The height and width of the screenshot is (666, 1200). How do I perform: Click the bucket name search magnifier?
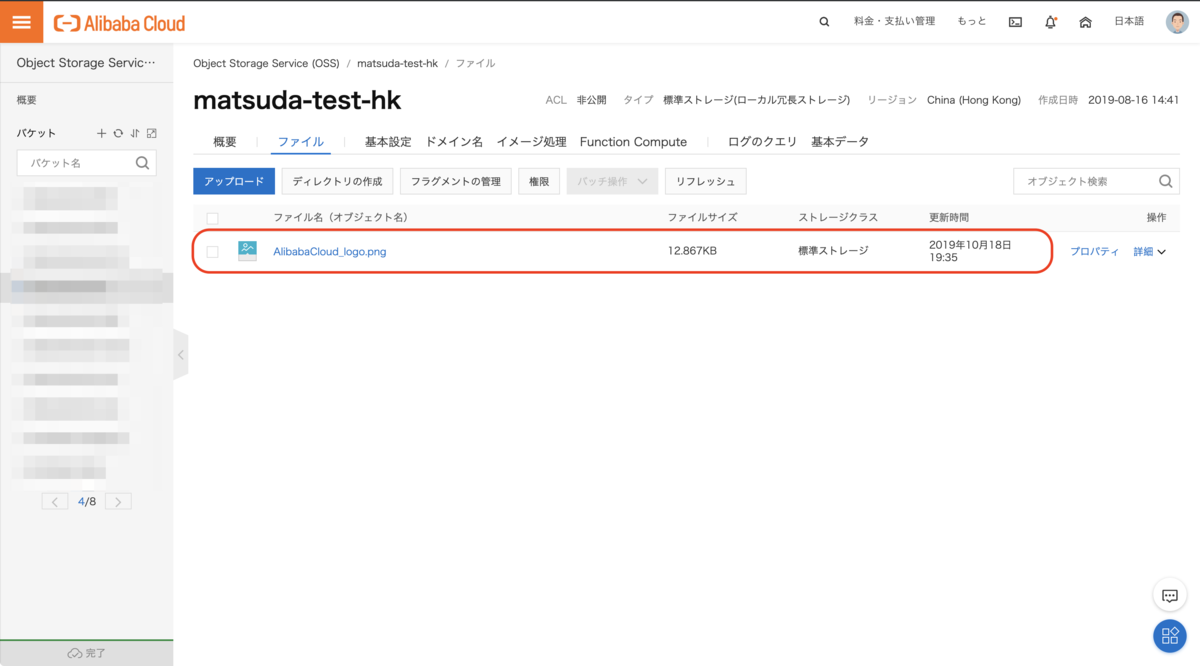(x=142, y=163)
